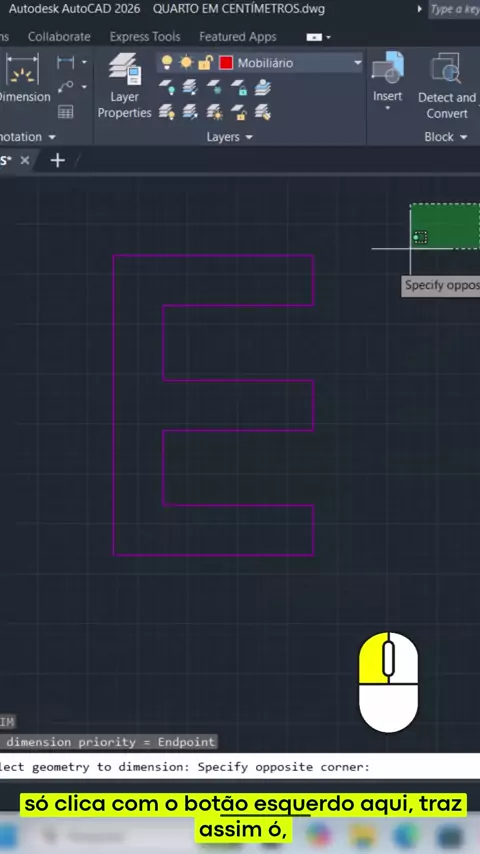Expand the Annotation panel
Image resolution: width=480 pixels, height=854 pixels.
[28, 137]
